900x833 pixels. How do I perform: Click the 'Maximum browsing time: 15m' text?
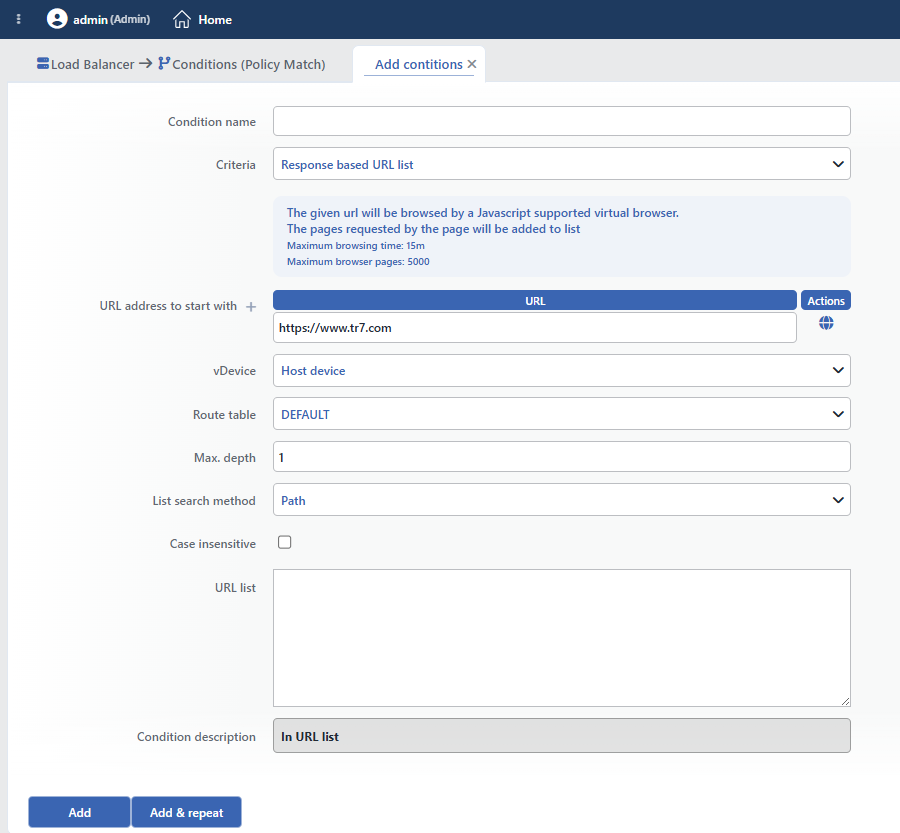pos(356,246)
